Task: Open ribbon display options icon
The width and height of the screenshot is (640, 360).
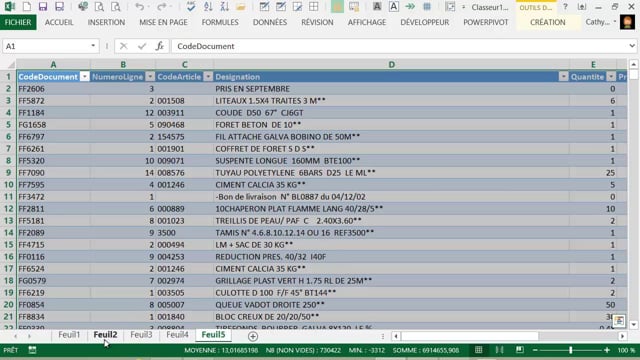Action: point(582,7)
